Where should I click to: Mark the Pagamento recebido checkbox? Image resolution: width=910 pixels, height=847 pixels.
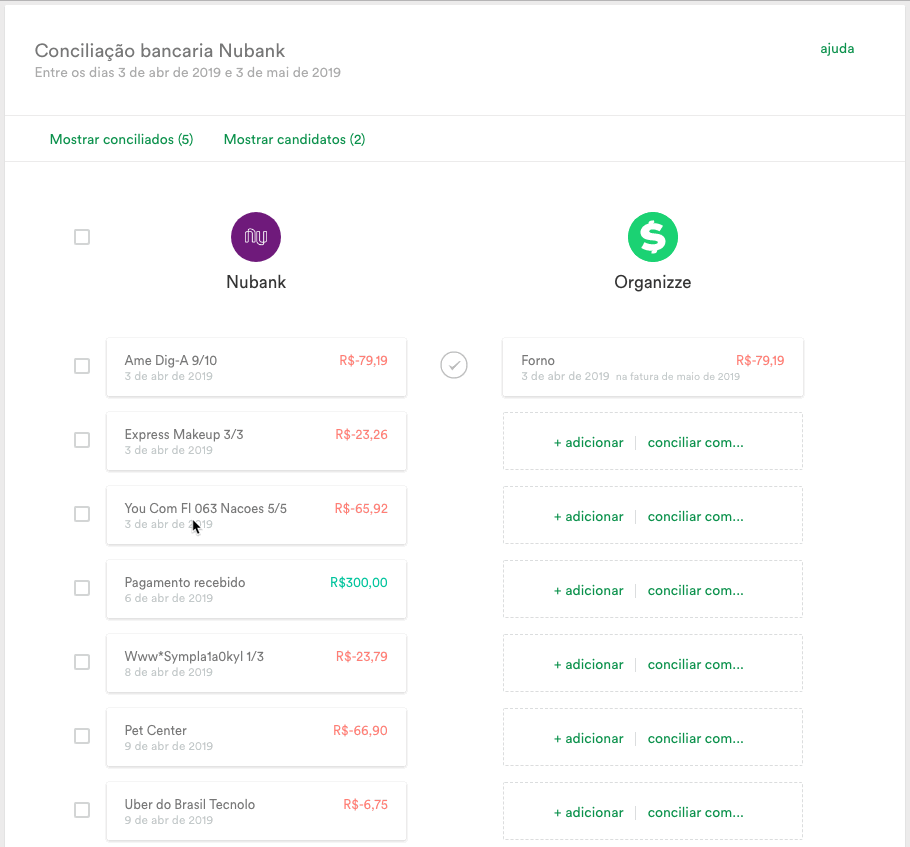[82, 588]
